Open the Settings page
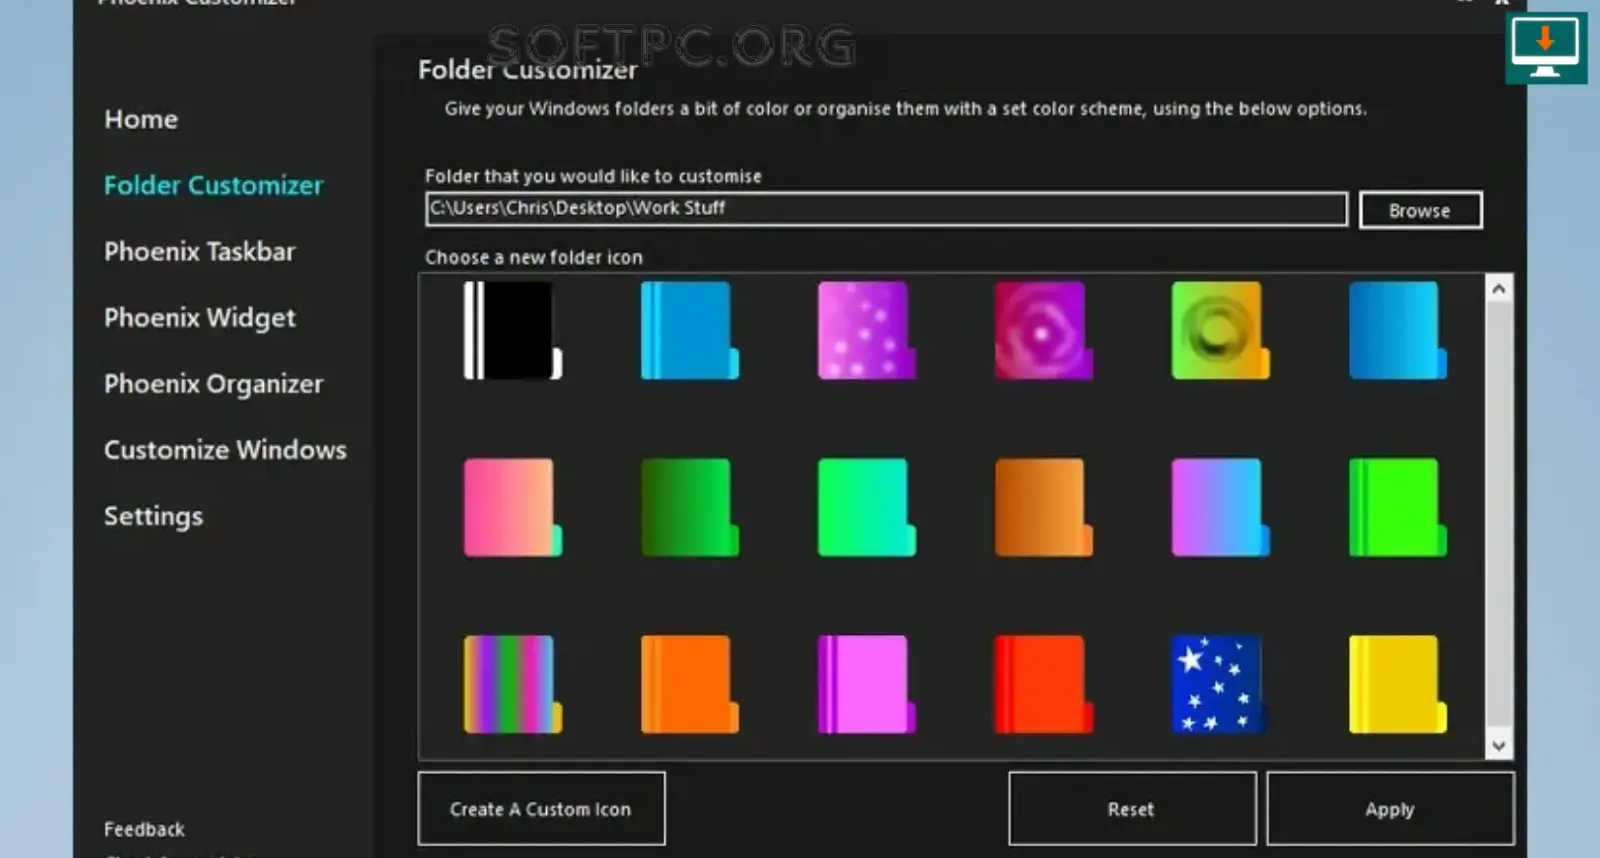The image size is (1600, 858). [153, 516]
